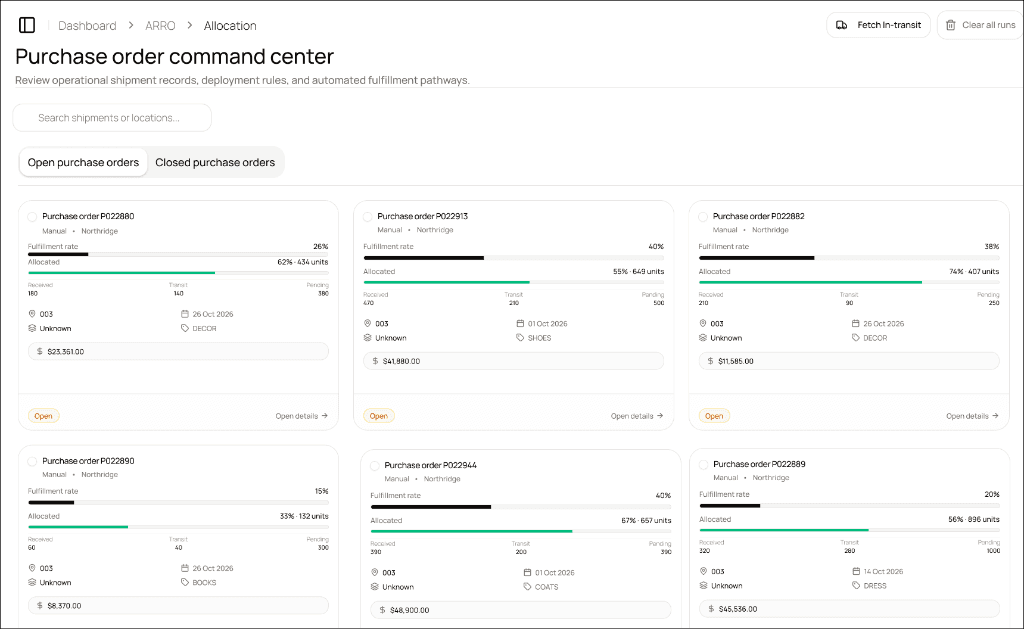Click calendar icon on P022944 card
The height and width of the screenshot is (629, 1024).
(528, 572)
